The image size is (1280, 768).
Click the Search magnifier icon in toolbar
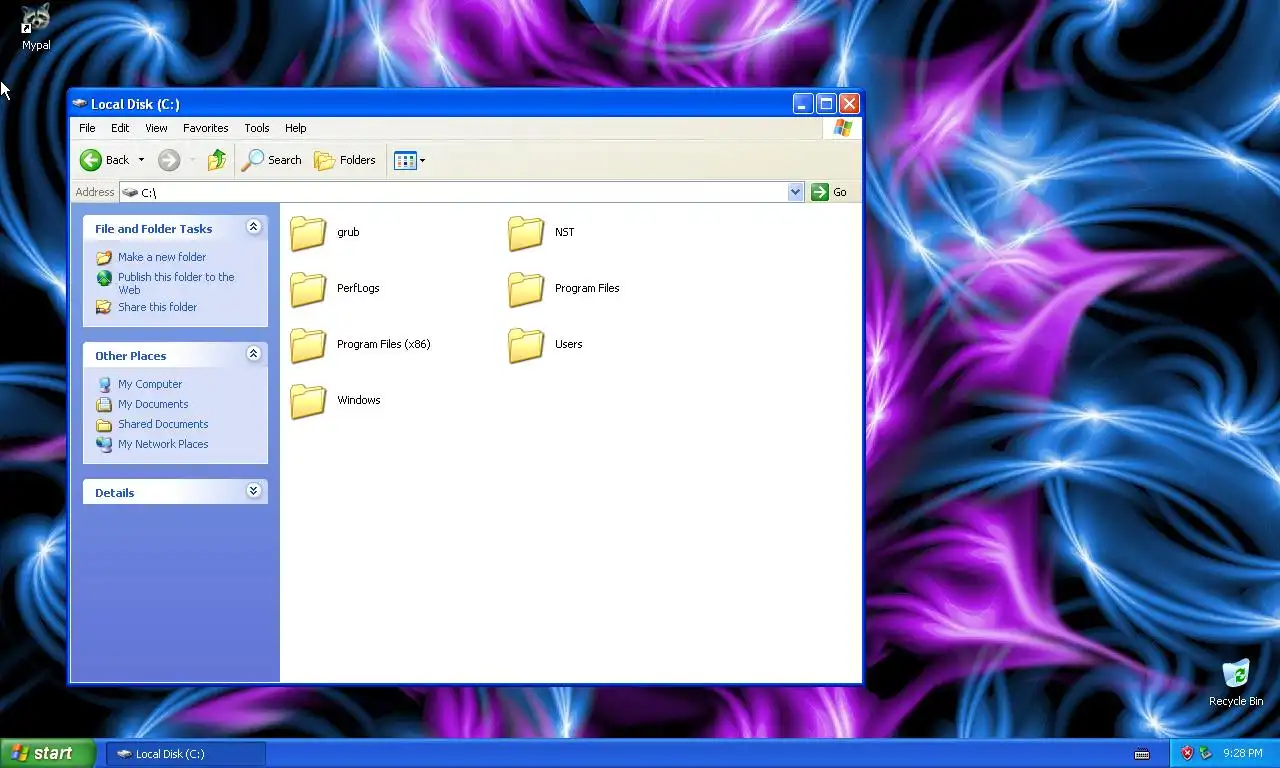tap(252, 160)
